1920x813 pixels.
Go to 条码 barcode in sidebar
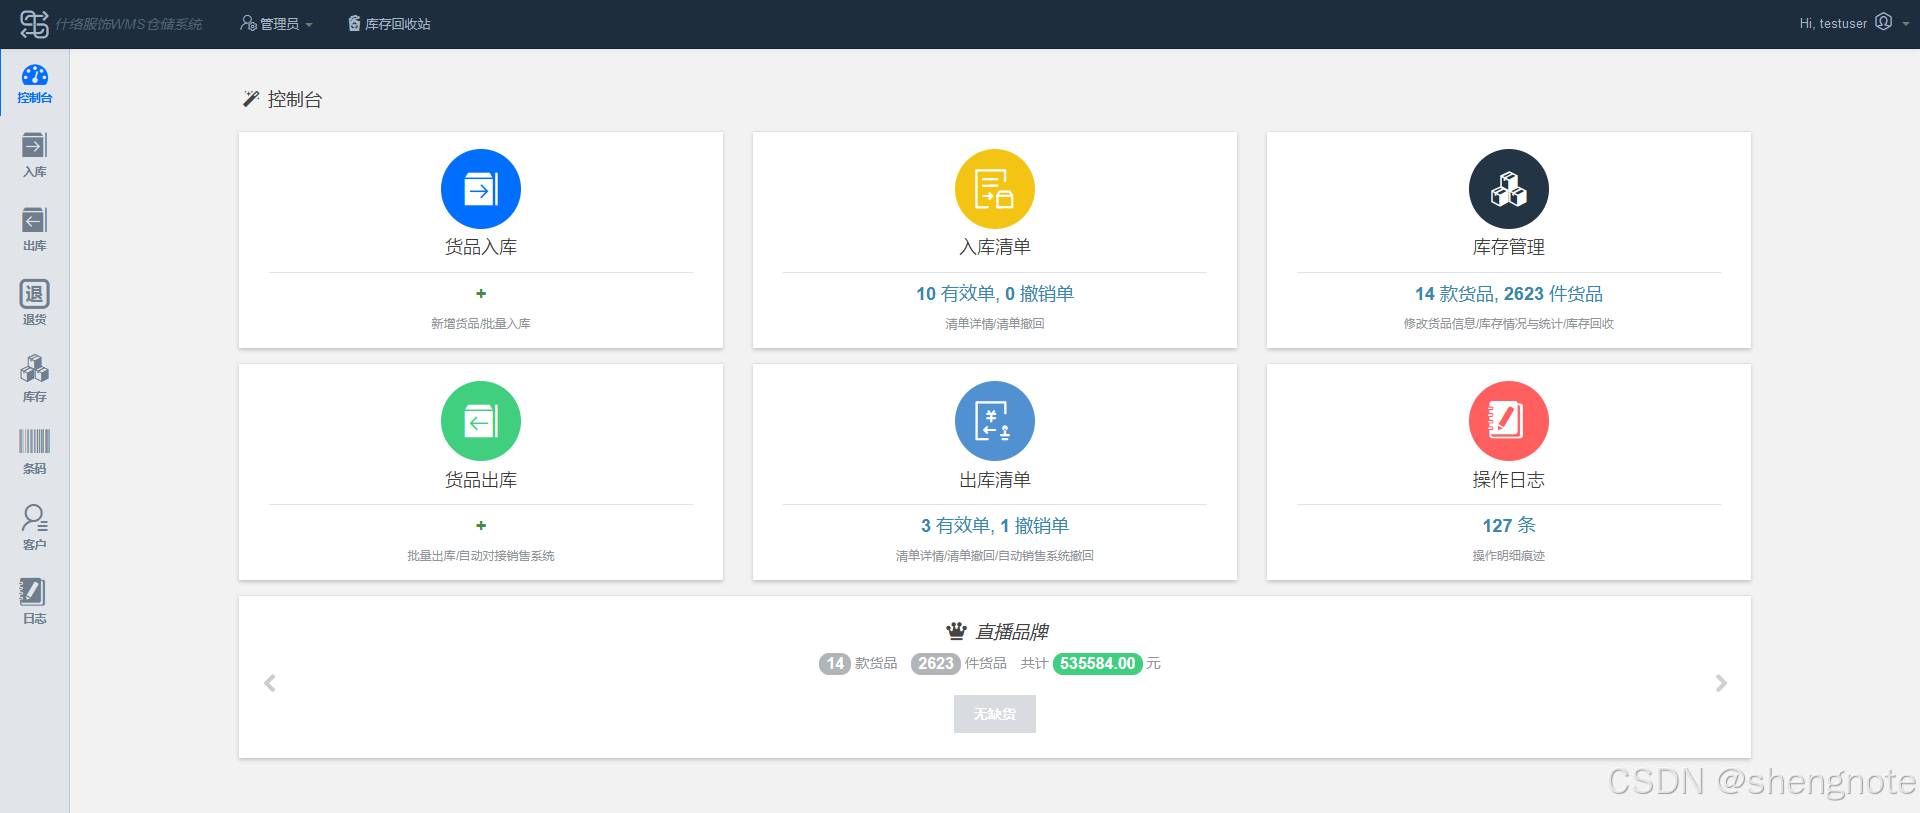(34, 451)
